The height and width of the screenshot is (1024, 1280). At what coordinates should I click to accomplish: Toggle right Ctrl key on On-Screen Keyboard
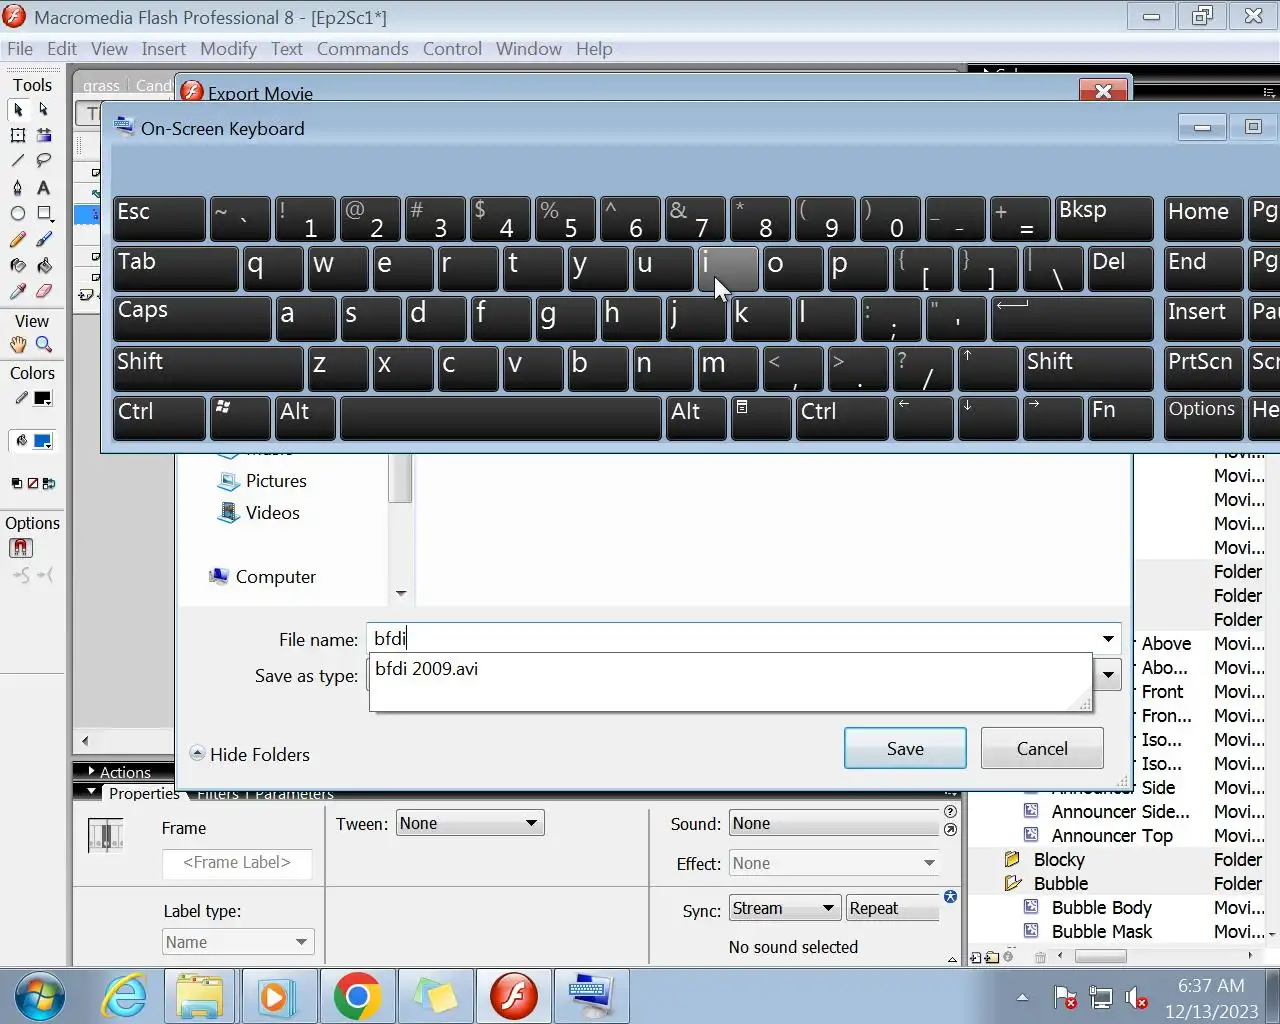coord(842,418)
